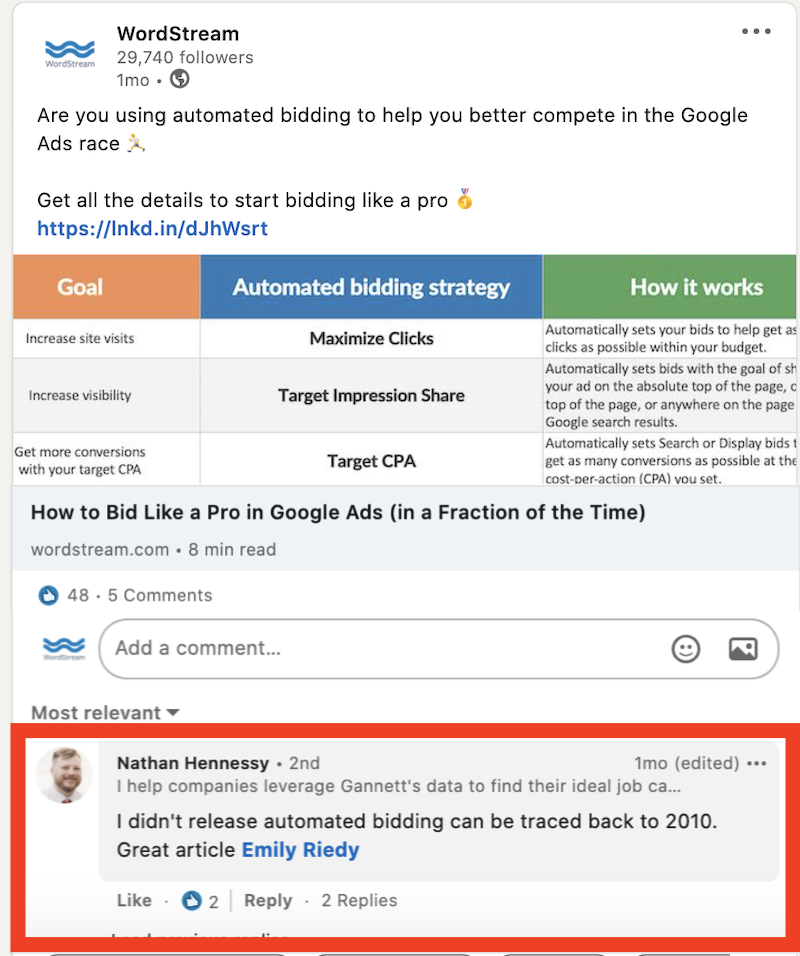This screenshot has height=956, width=800.
Task: Click the WordStream logo beside the post
Action: (x=70, y=54)
